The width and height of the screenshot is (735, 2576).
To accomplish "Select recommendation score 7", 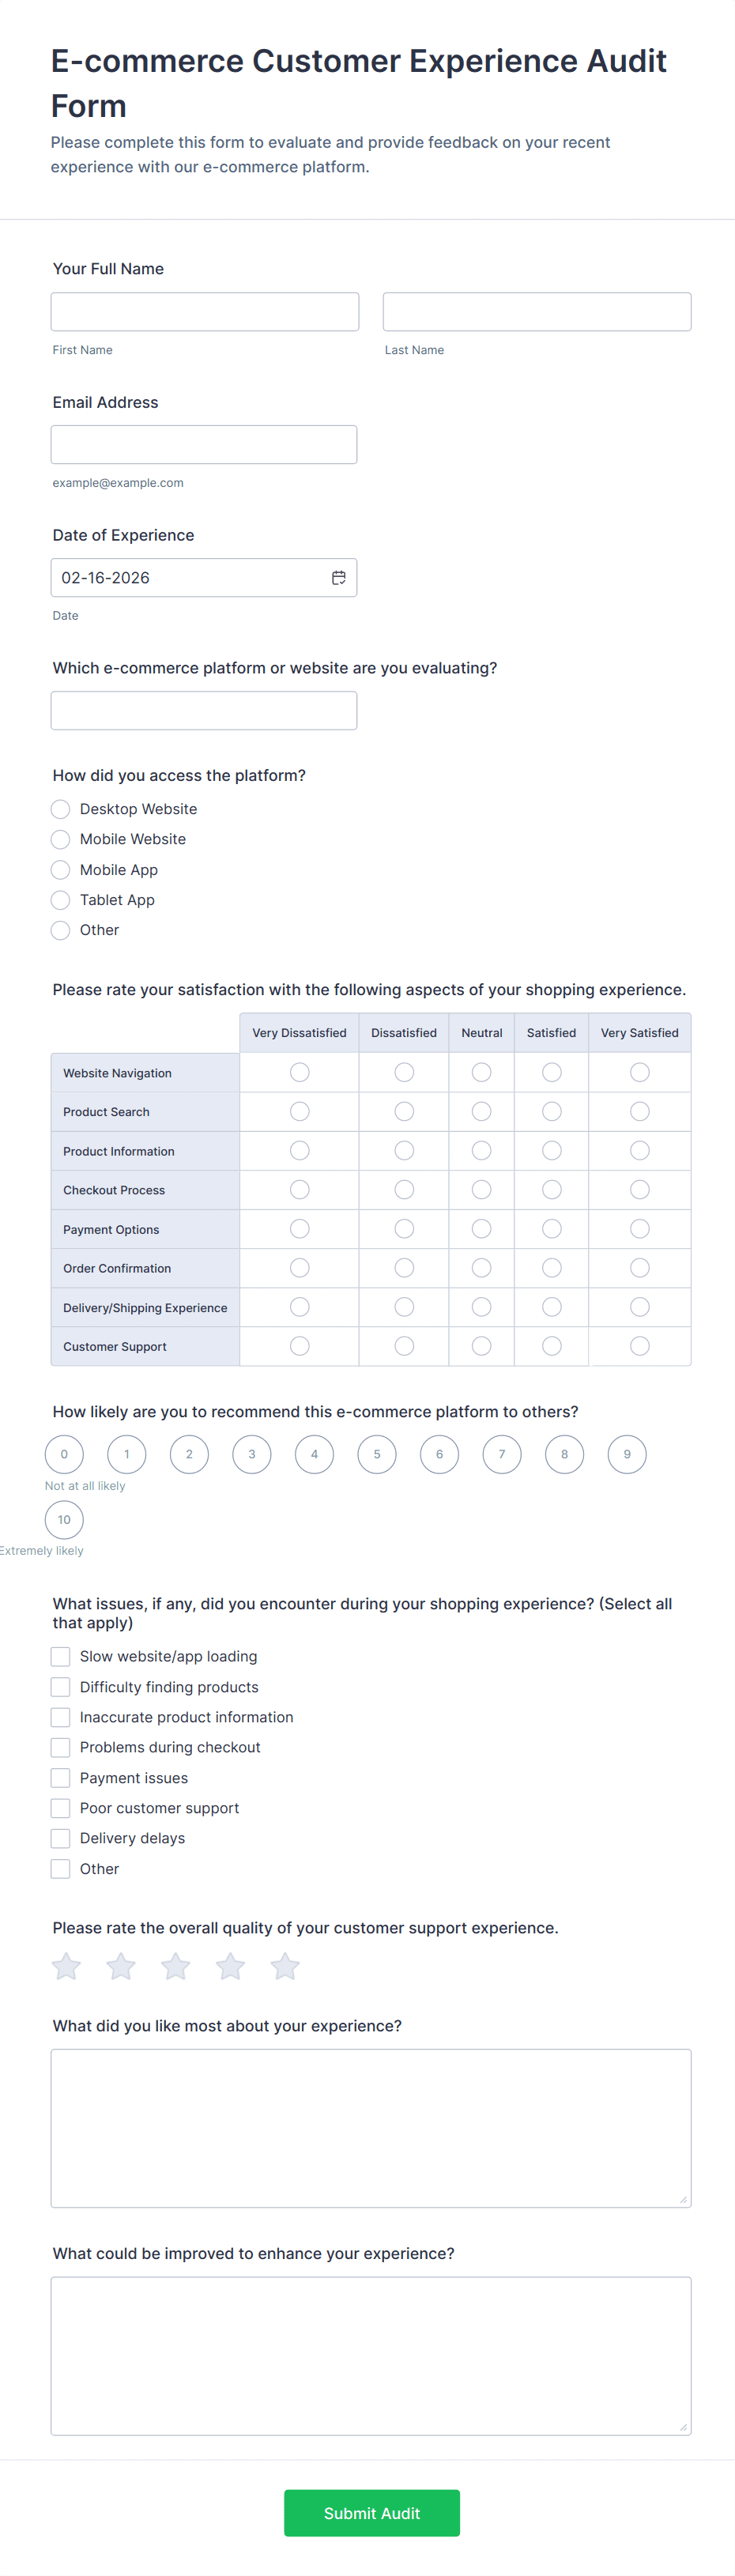I will pyautogui.click(x=502, y=1454).
